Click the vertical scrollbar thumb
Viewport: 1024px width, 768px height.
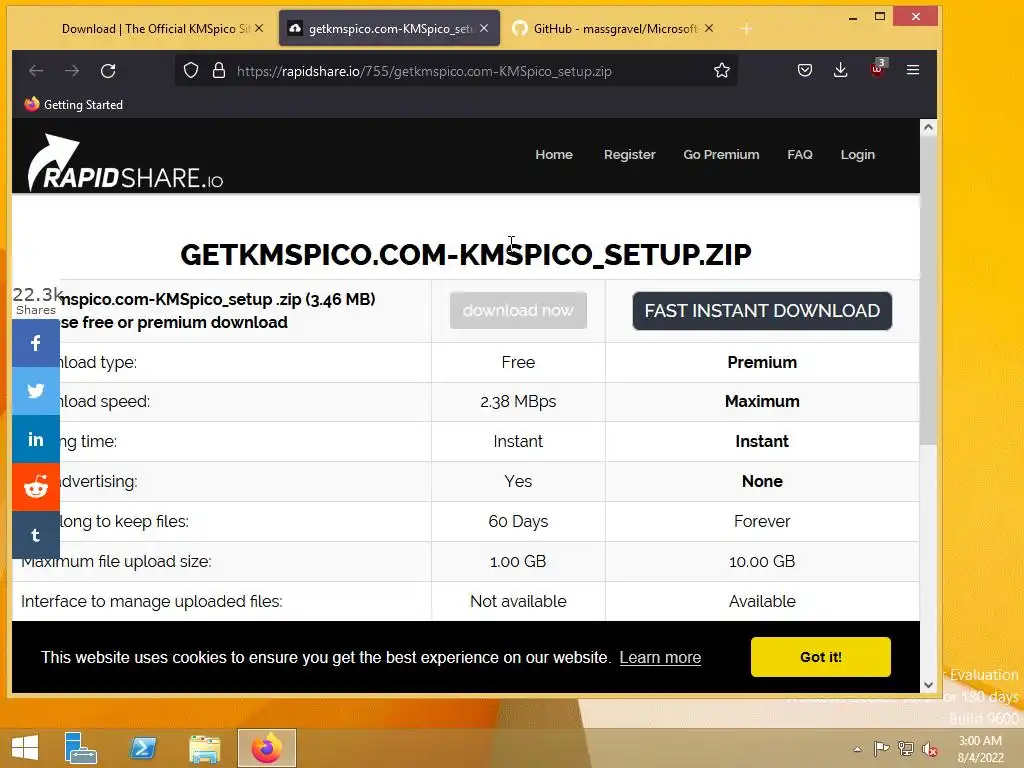click(x=928, y=291)
